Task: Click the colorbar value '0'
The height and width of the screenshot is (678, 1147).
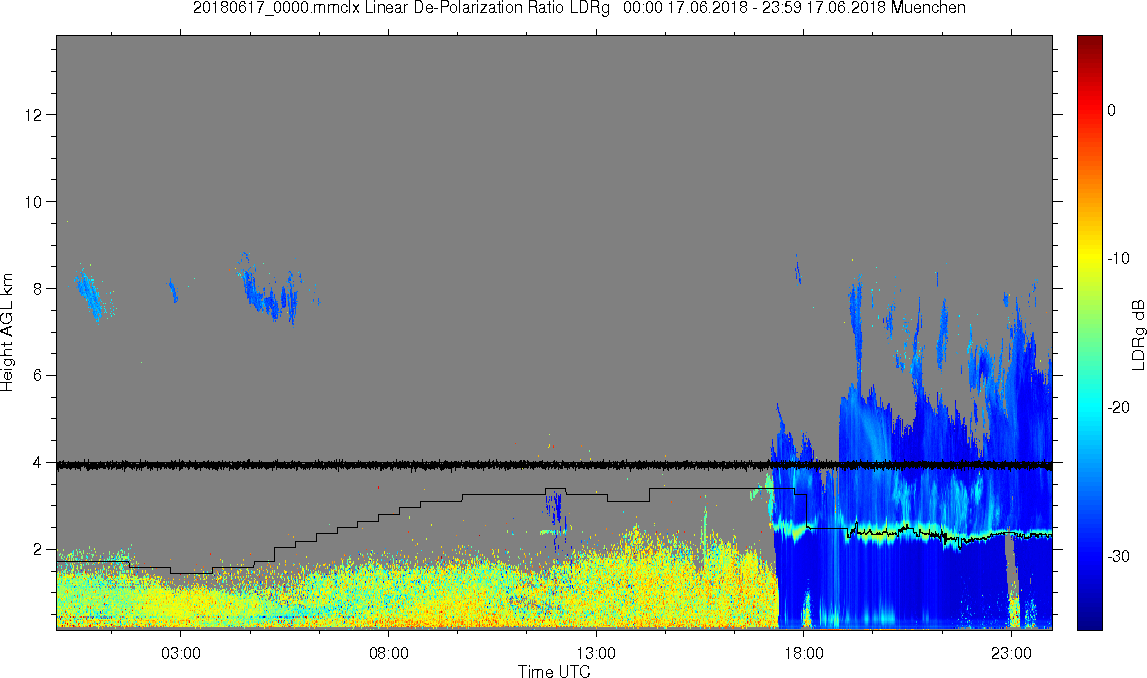Action: tap(1112, 110)
